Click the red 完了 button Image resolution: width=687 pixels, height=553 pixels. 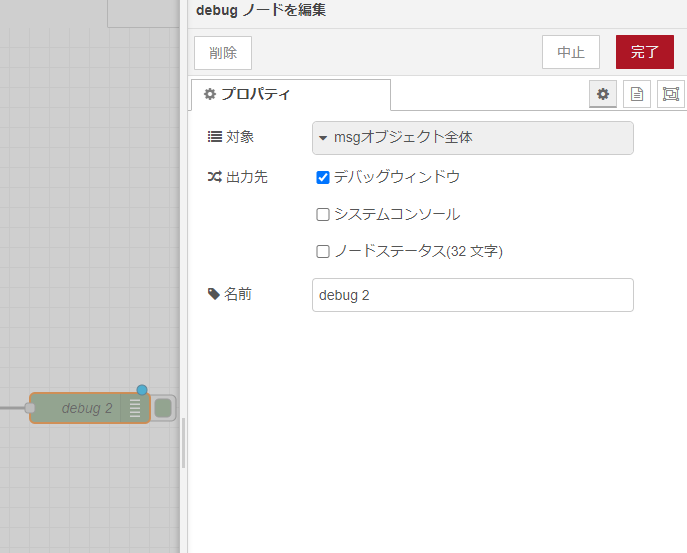coord(645,52)
